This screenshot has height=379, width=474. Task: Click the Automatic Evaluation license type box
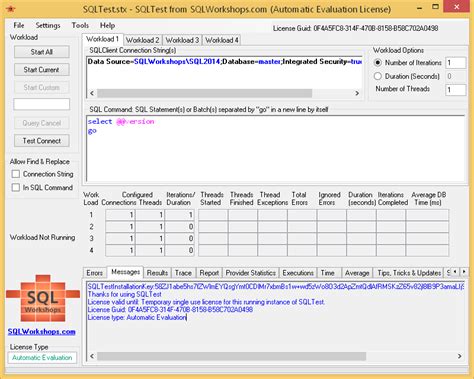point(42,358)
